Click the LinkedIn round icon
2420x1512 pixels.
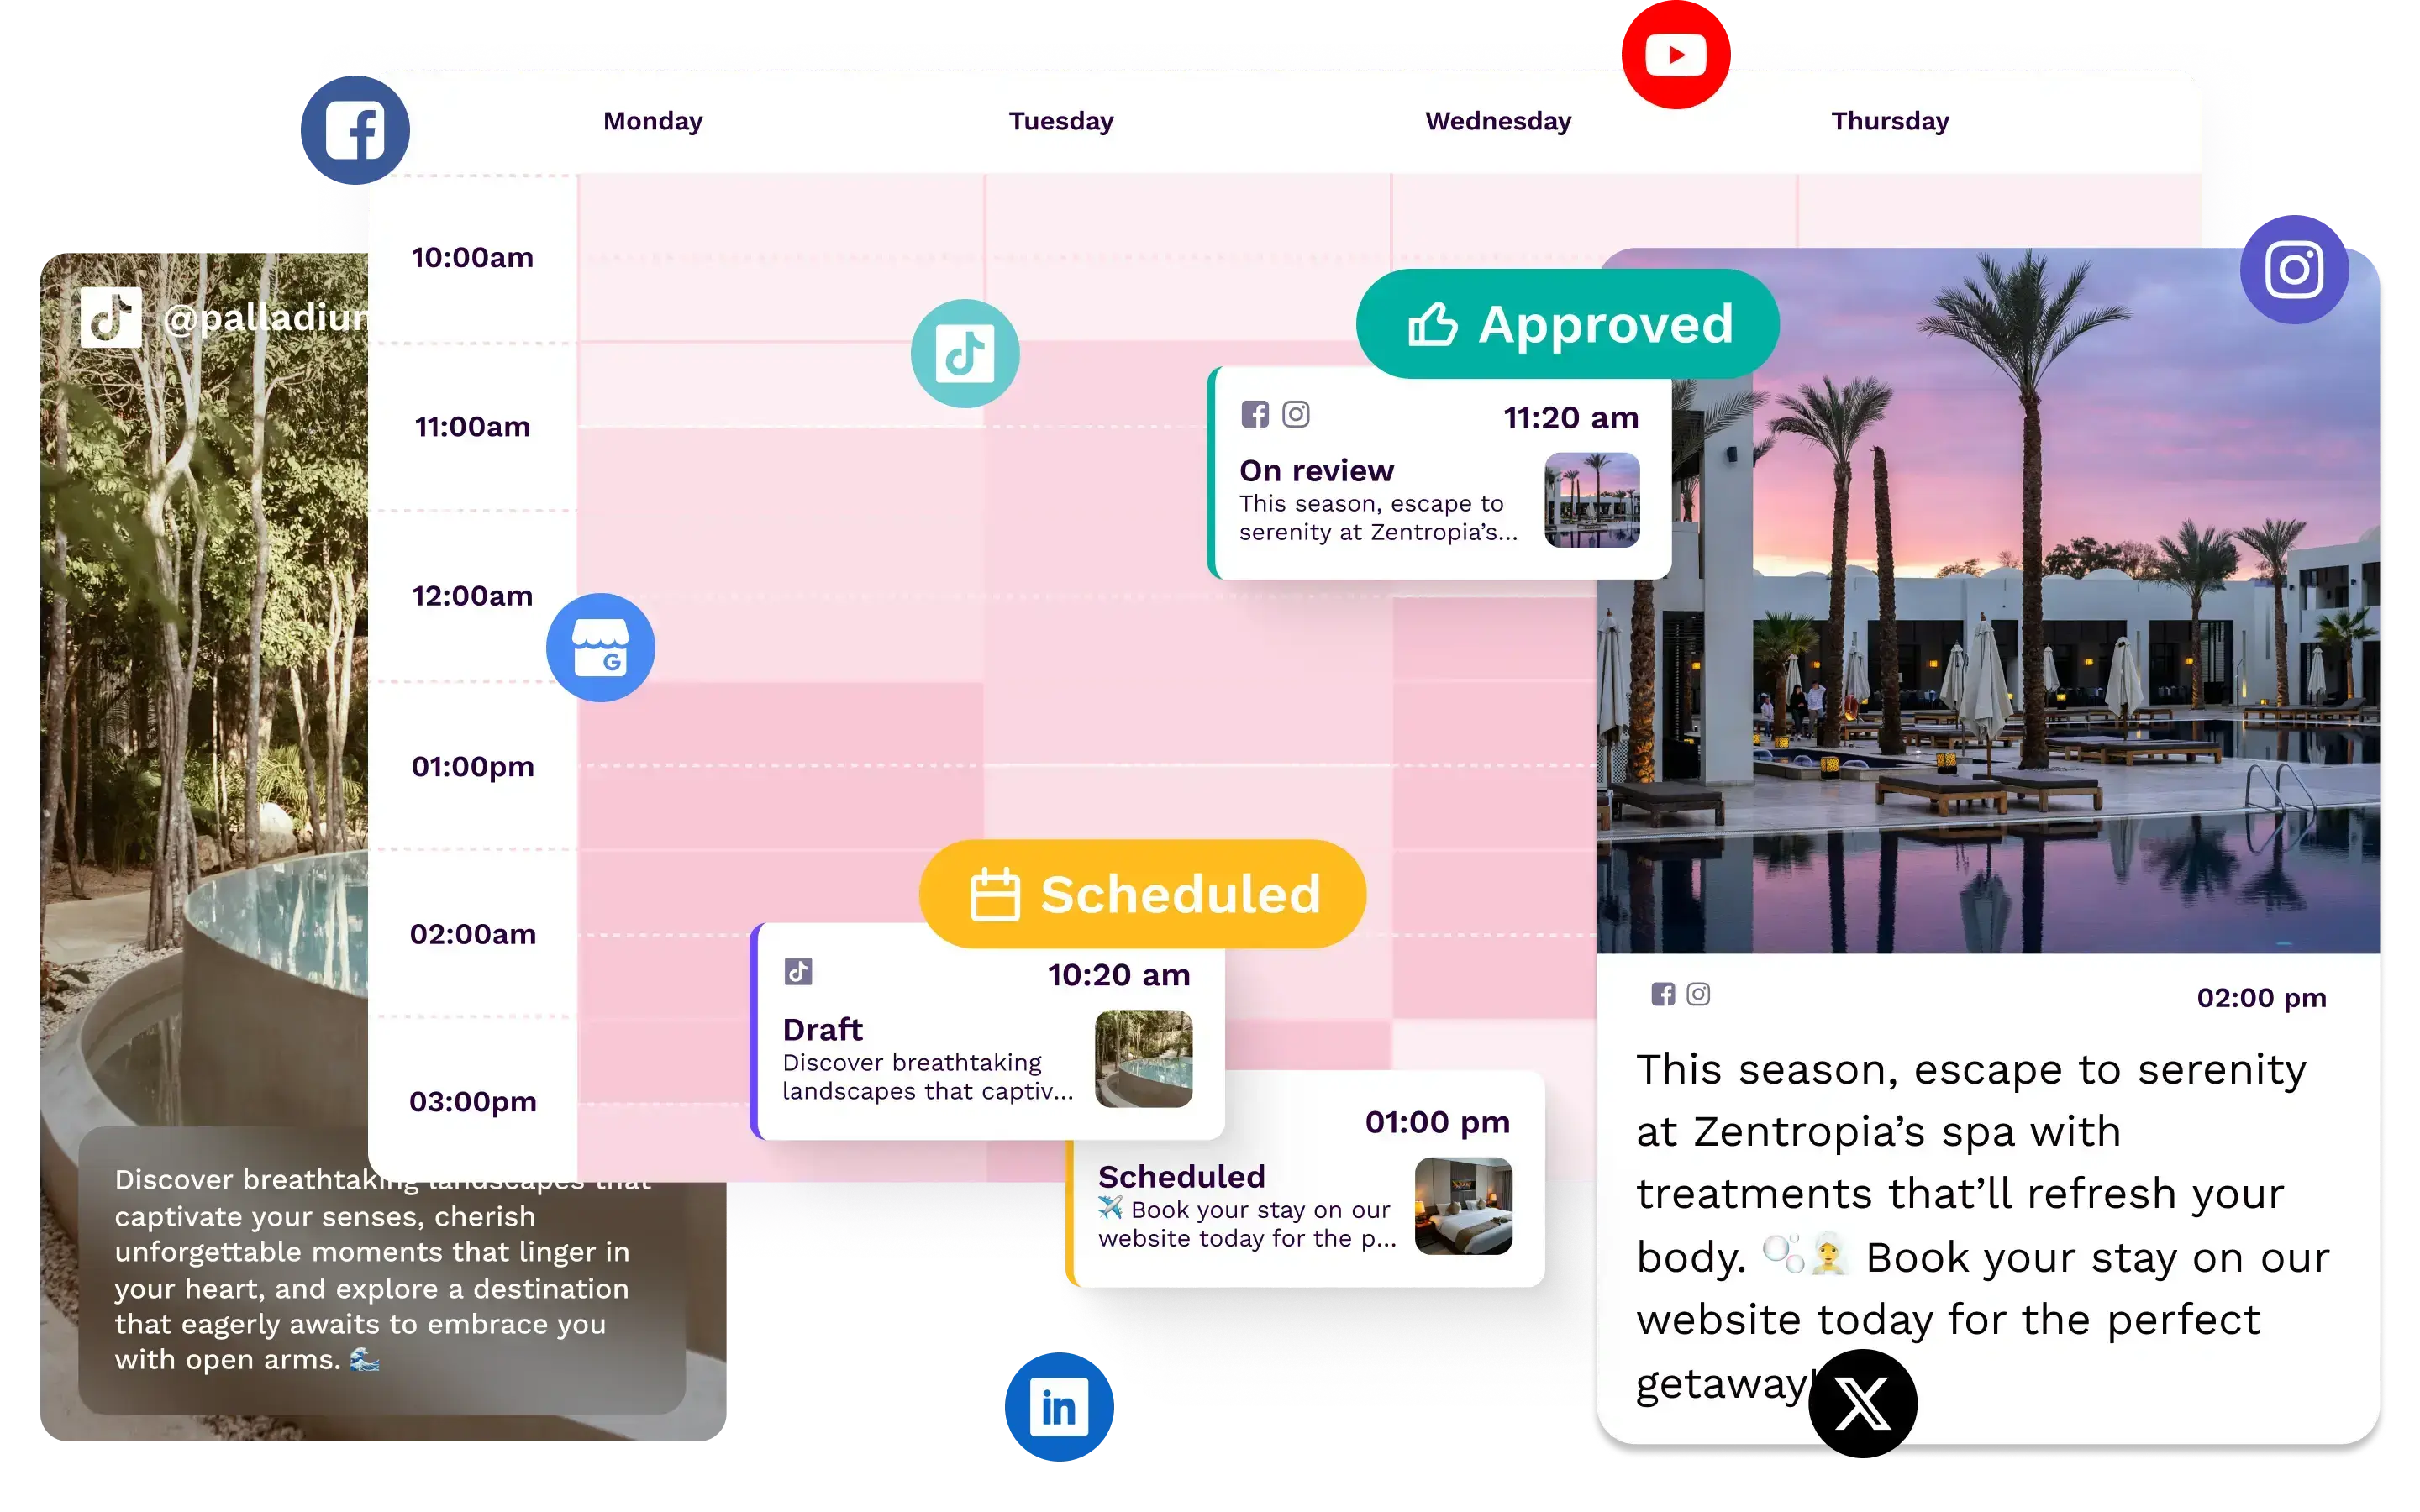pos(1059,1407)
